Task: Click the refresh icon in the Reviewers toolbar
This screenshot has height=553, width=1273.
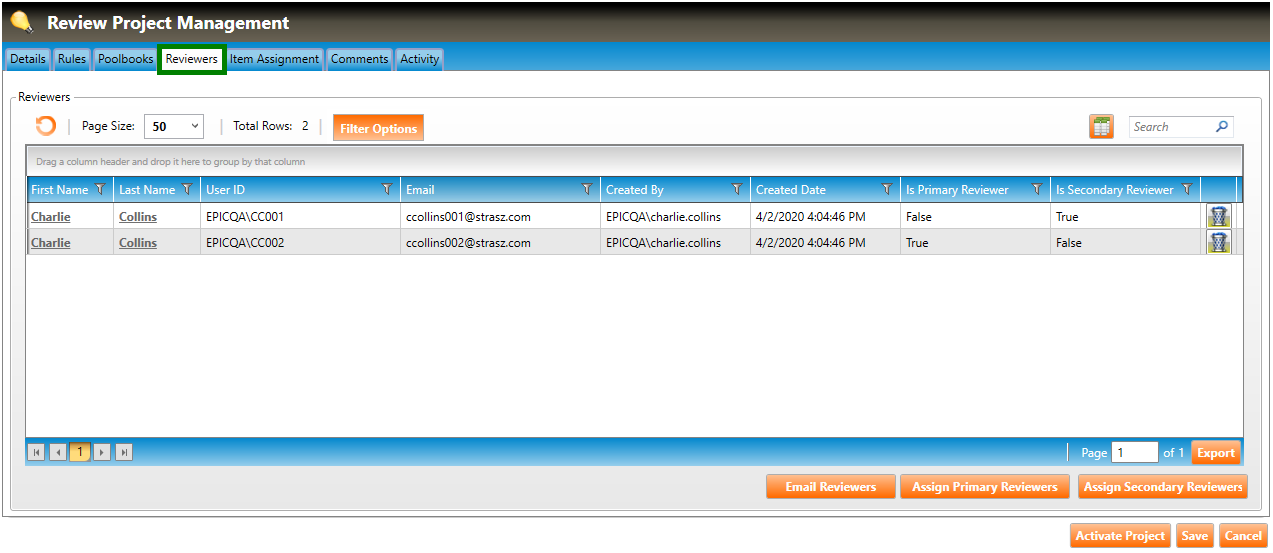Action: 45,126
